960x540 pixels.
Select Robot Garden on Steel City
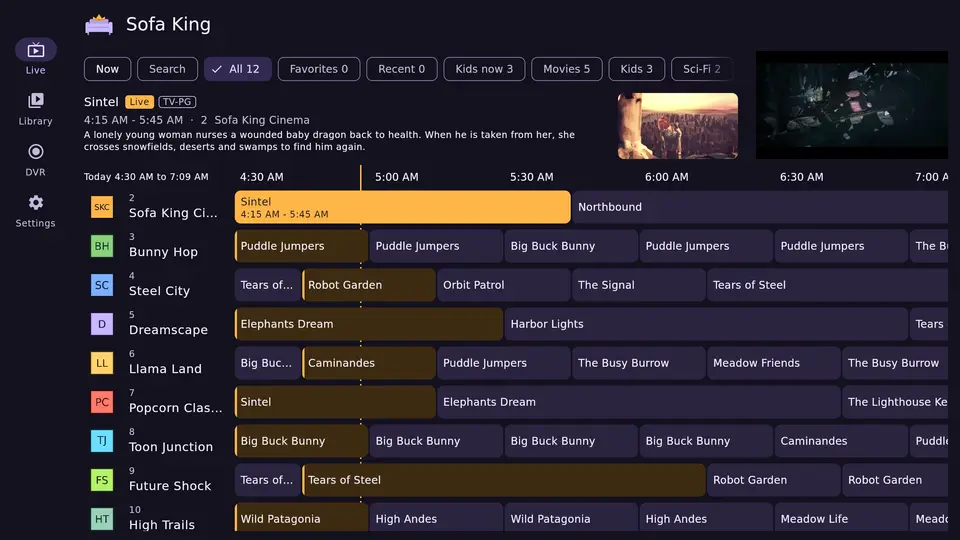click(369, 285)
